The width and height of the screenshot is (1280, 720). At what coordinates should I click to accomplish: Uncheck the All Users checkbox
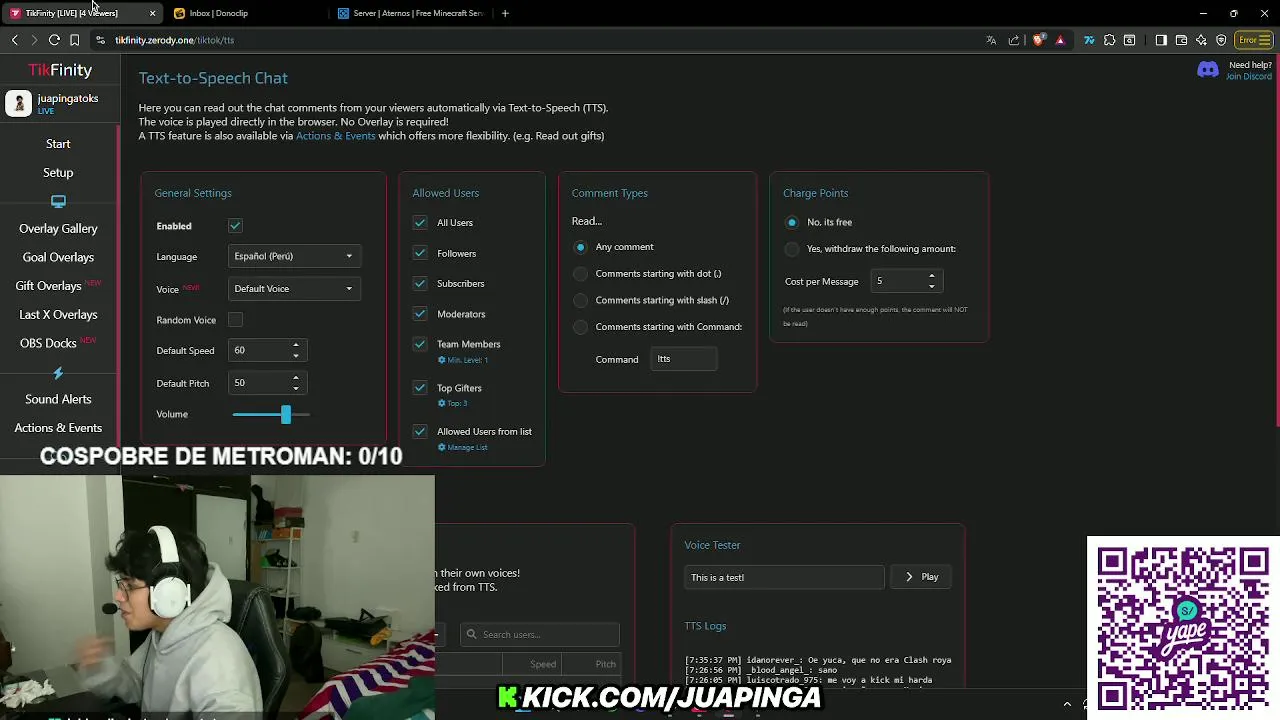tap(420, 223)
